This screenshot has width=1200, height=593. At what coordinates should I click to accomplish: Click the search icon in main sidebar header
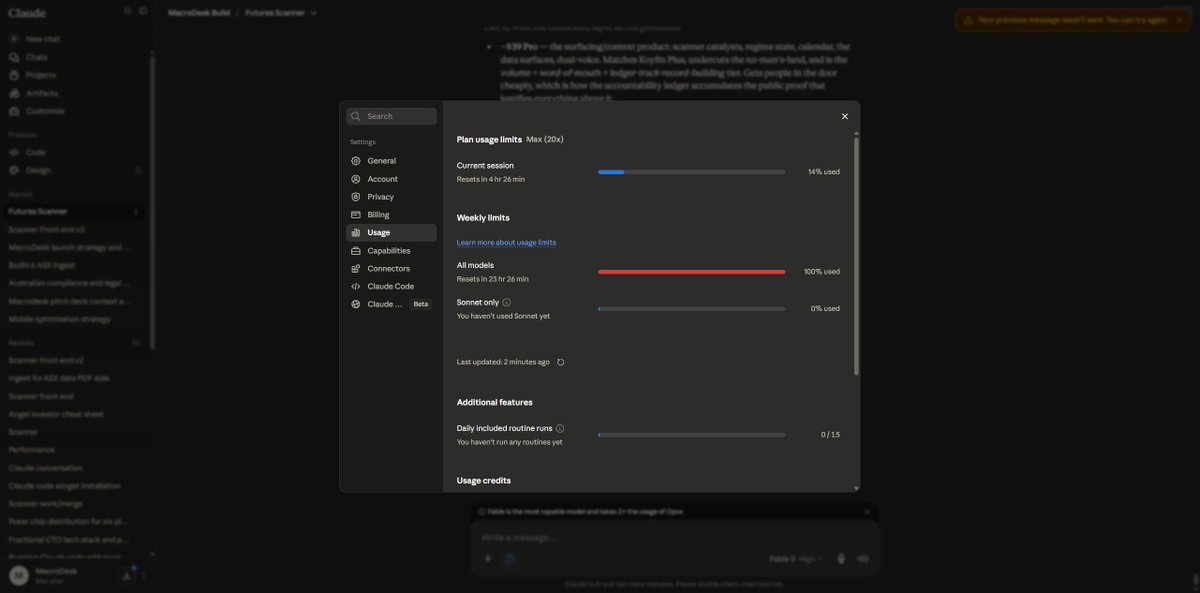point(127,11)
